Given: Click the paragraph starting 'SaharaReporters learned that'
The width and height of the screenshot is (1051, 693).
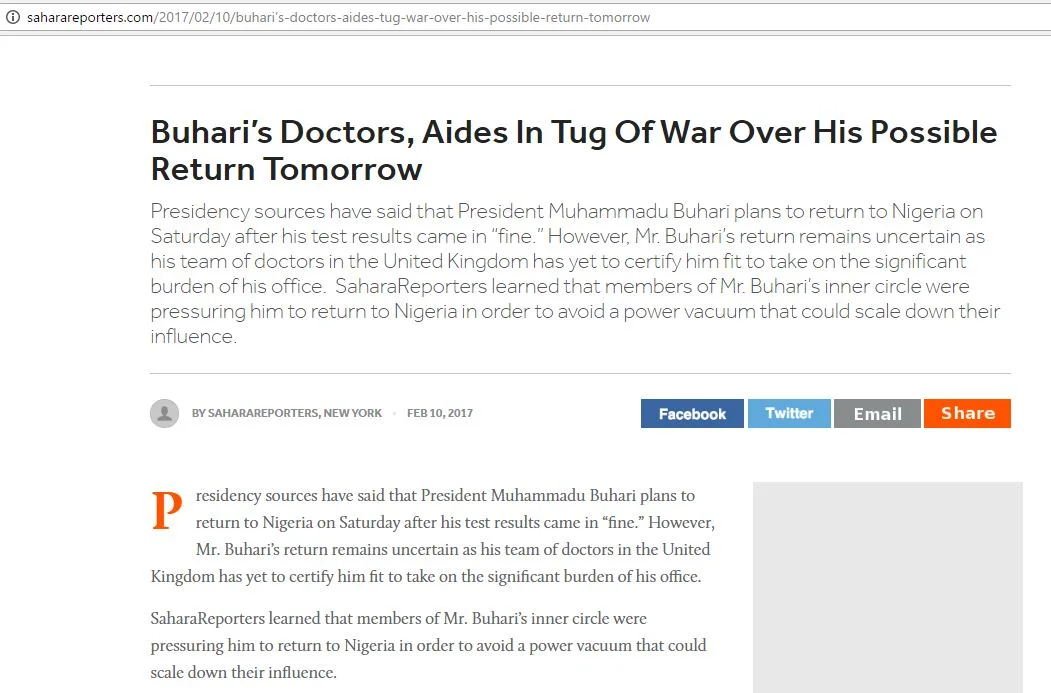Looking at the screenshot, I should click(428, 645).
